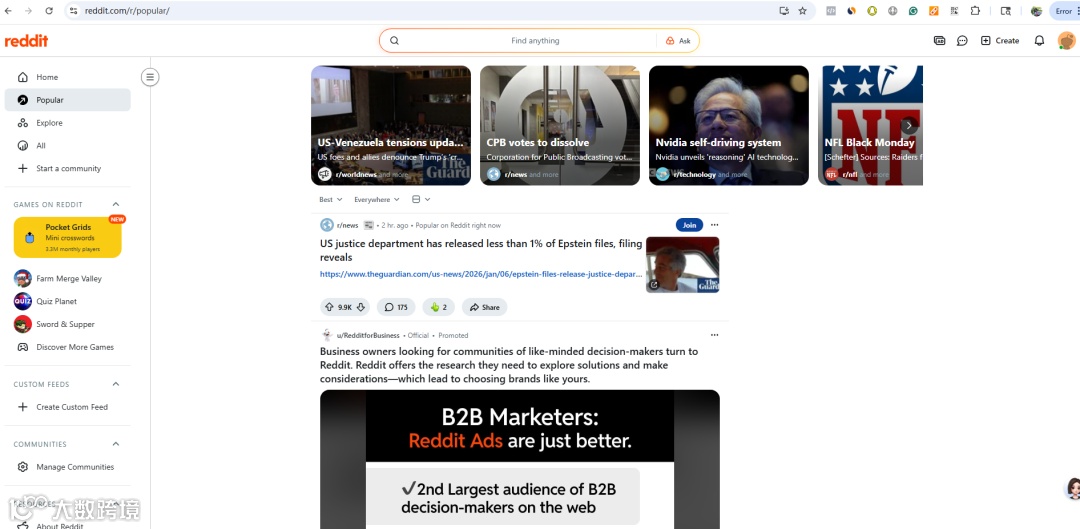The width and height of the screenshot is (1080, 529).
Task: Collapse sidebar with hamburger circle button
Action: pos(150,77)
